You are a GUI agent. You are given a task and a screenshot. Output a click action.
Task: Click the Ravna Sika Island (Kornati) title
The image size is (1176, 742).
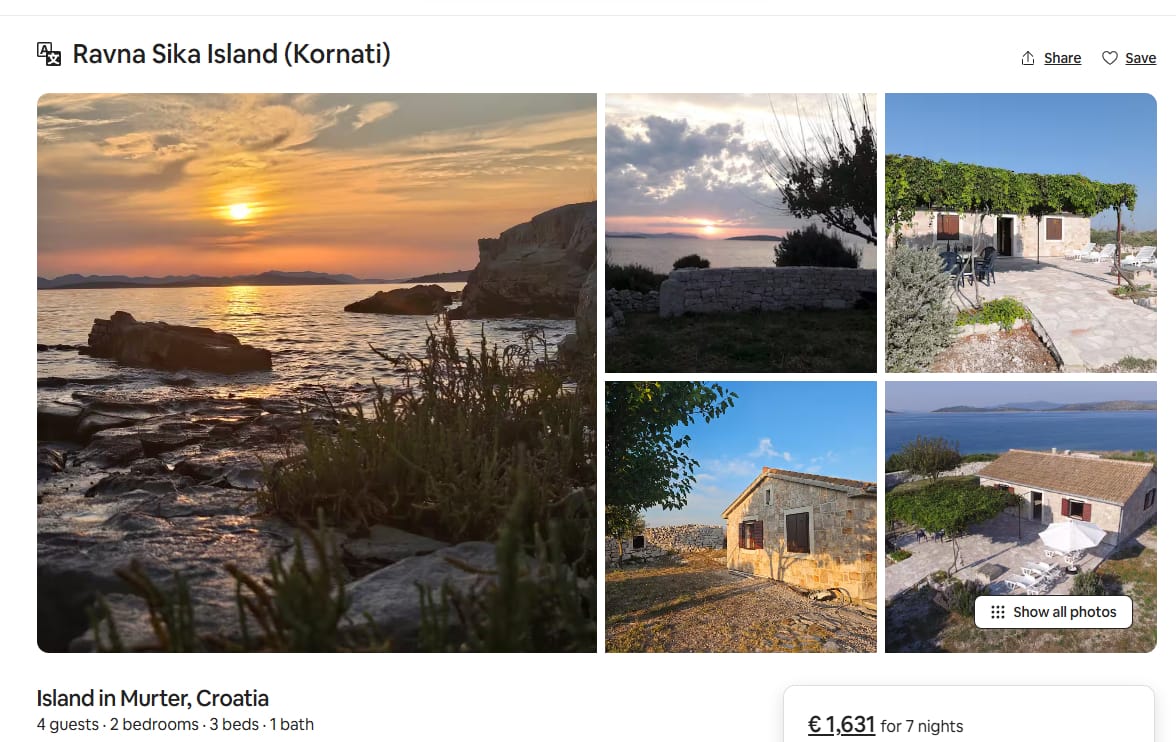point(231,54)
